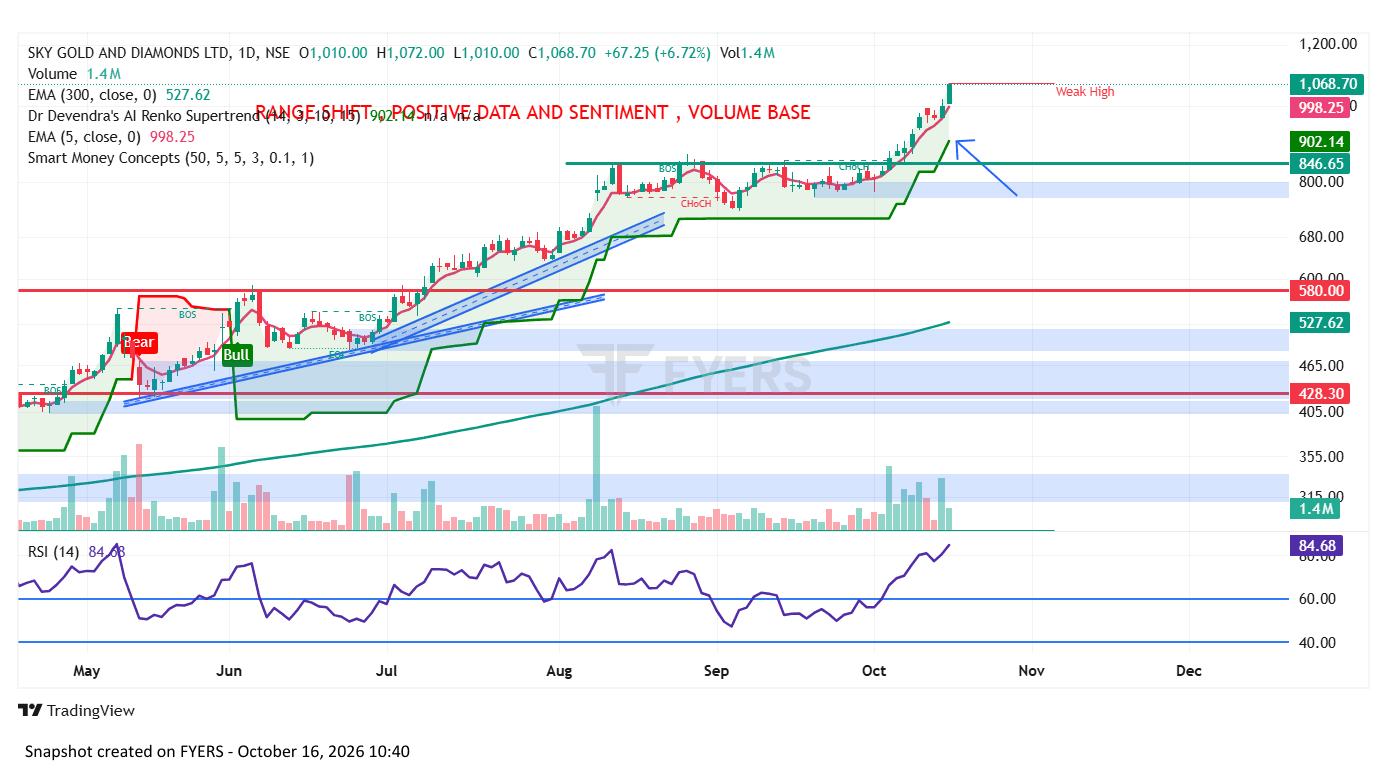Select Oct on the time axis
1387x772 pixels.
[874, 671]
